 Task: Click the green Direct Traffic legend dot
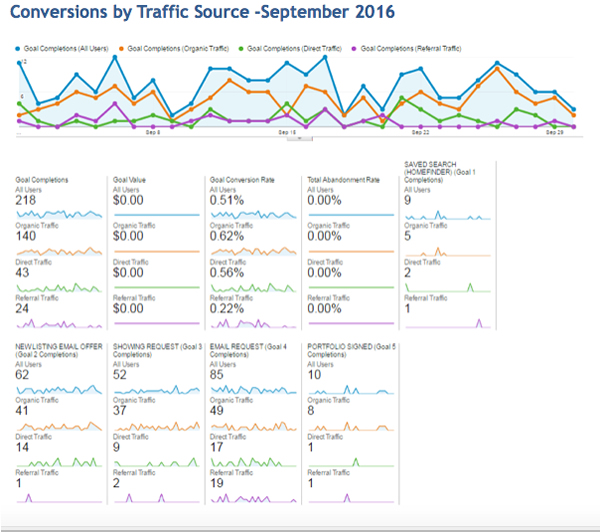click(241, 49)
